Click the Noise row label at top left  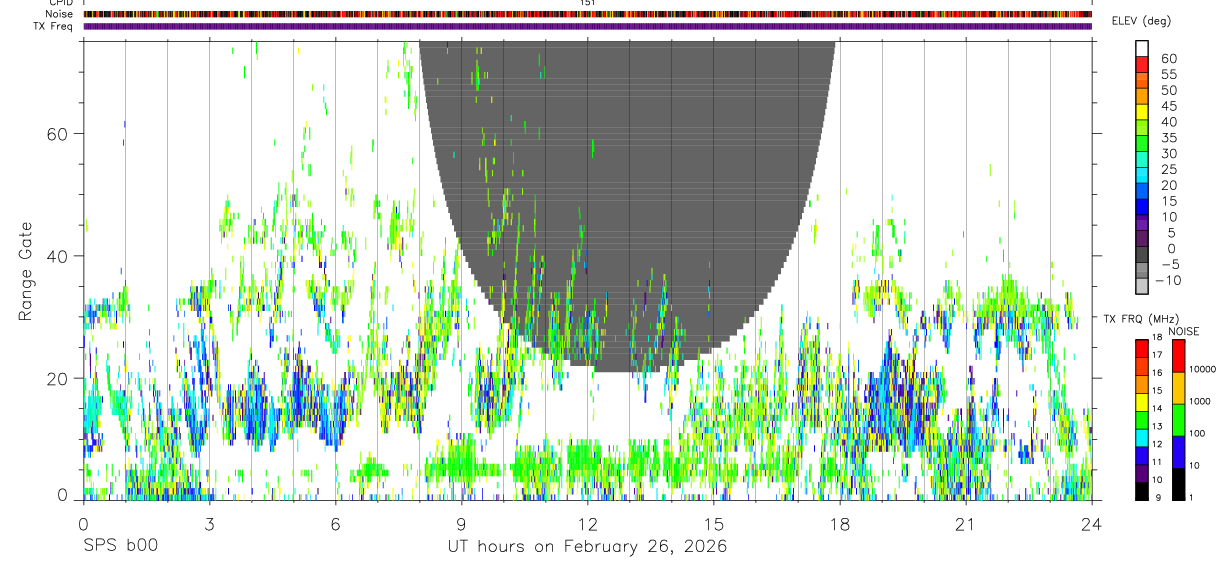coord(59,14)
